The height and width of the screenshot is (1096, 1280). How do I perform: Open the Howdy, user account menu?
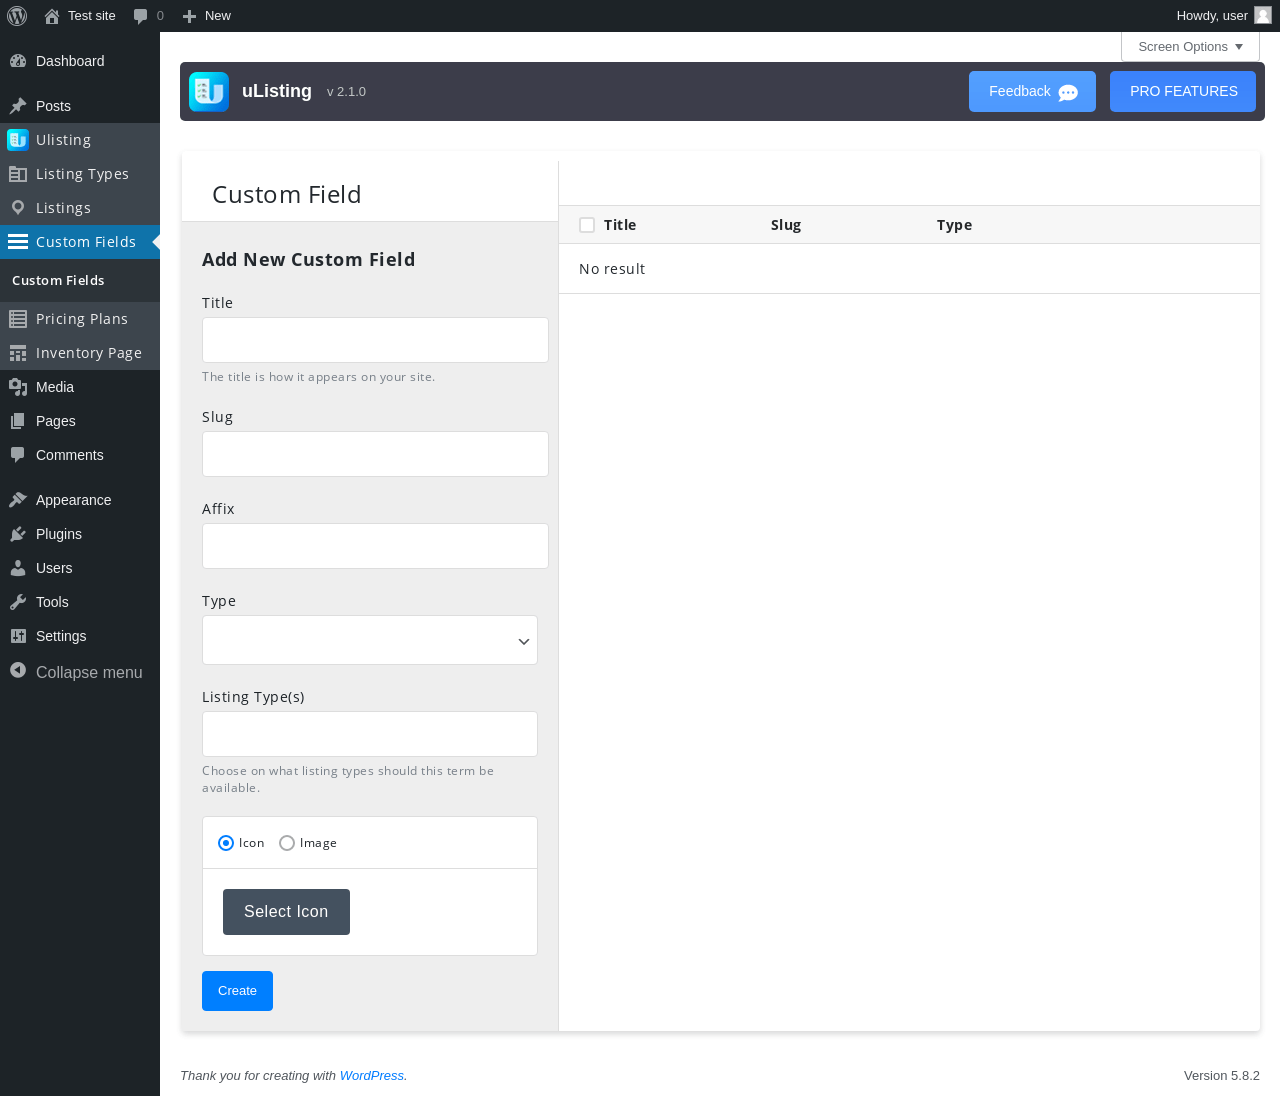coord(1223,16)
